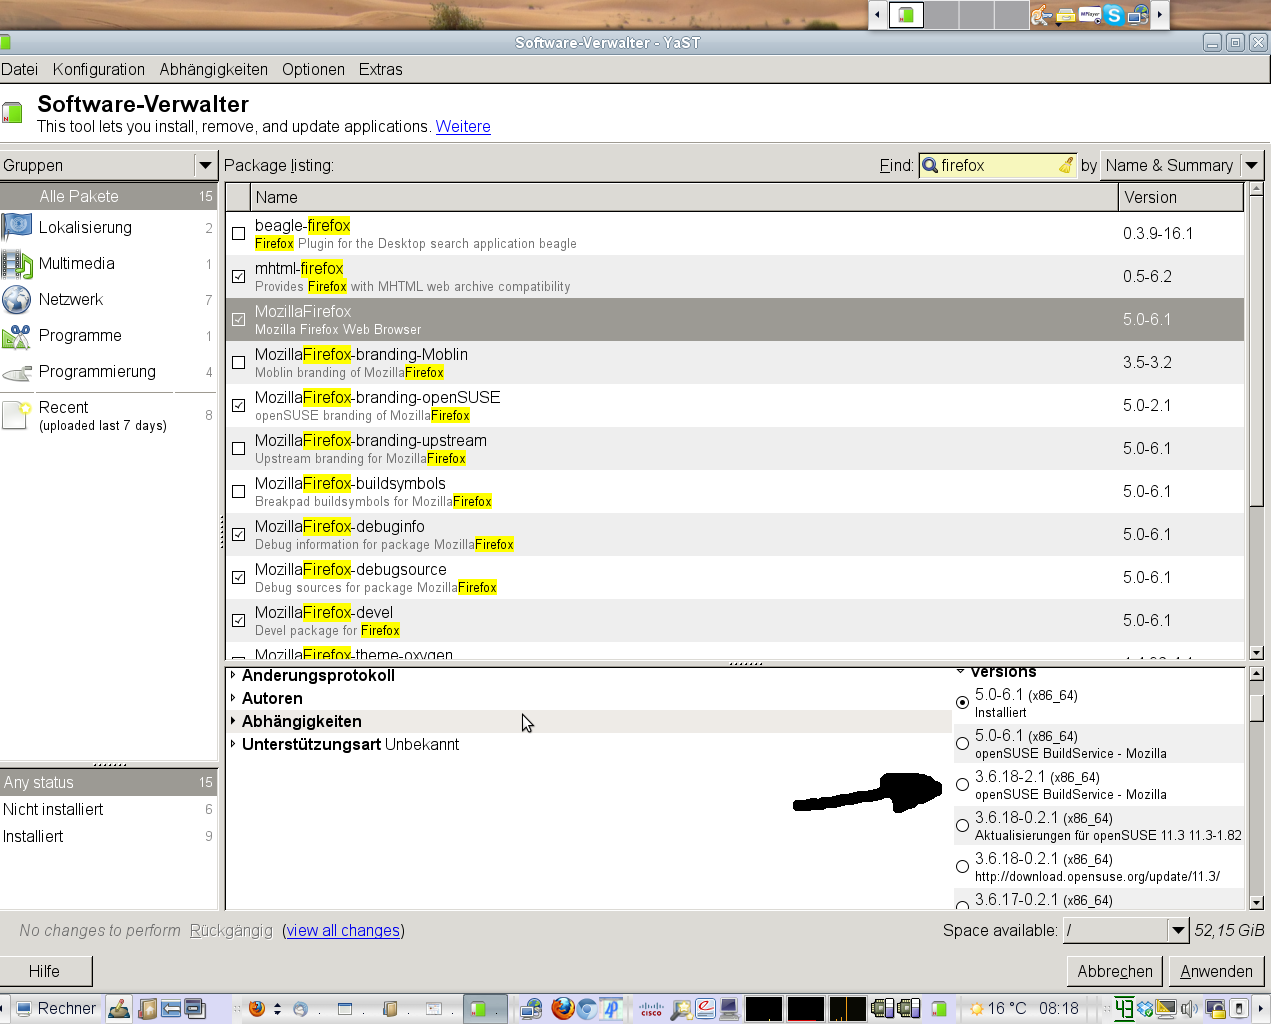Select 5.0-6.1 openSUSE BuildService radio
Viewport: 1280px width, 1024px height.
pos(962,743)
